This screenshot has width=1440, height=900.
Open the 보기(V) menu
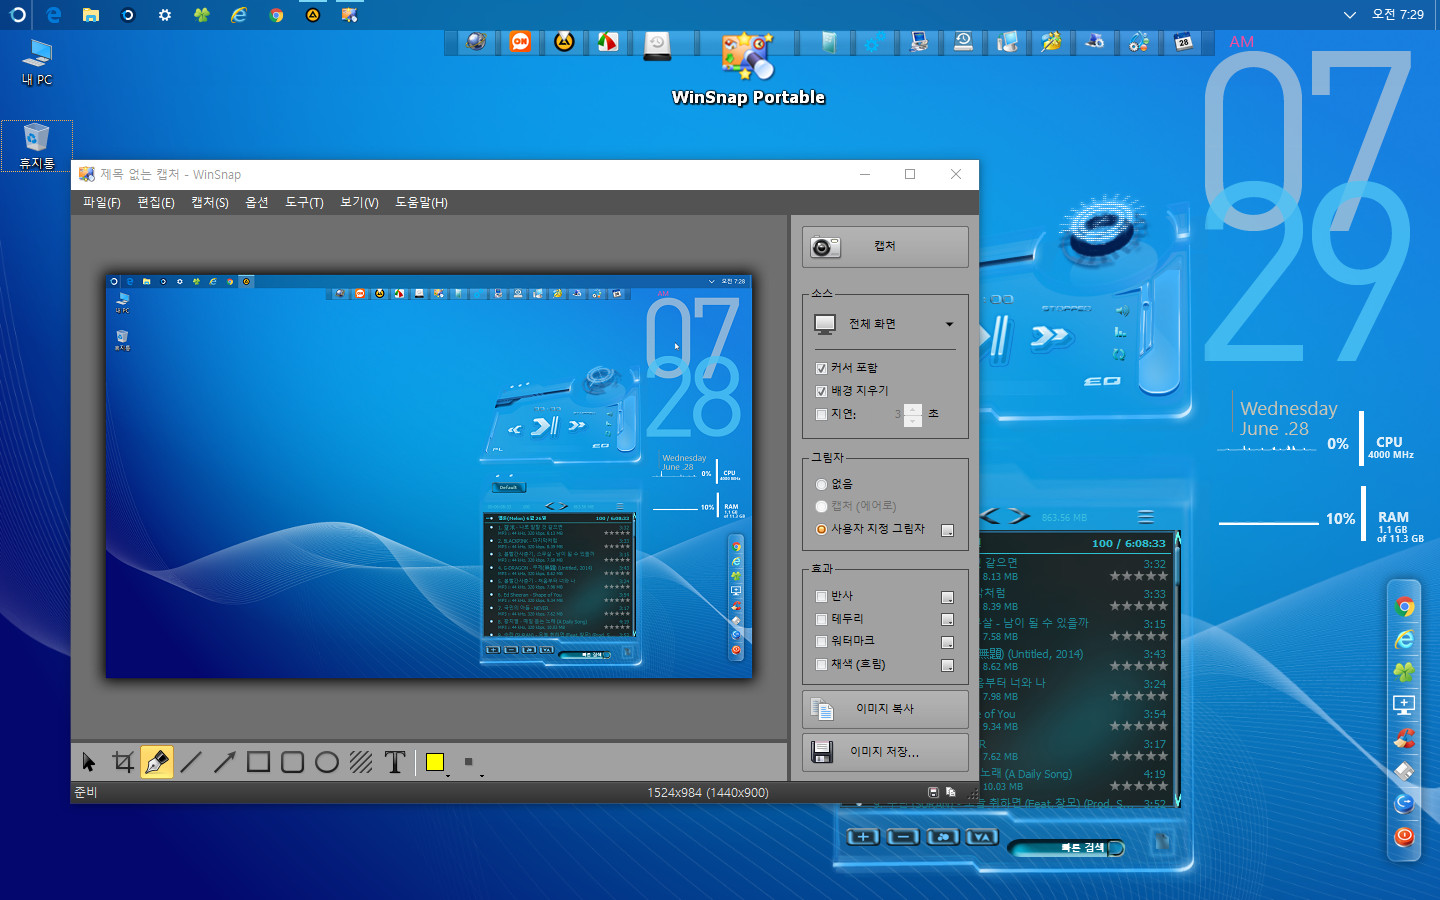pyautogui.click(x=359, y=202)
